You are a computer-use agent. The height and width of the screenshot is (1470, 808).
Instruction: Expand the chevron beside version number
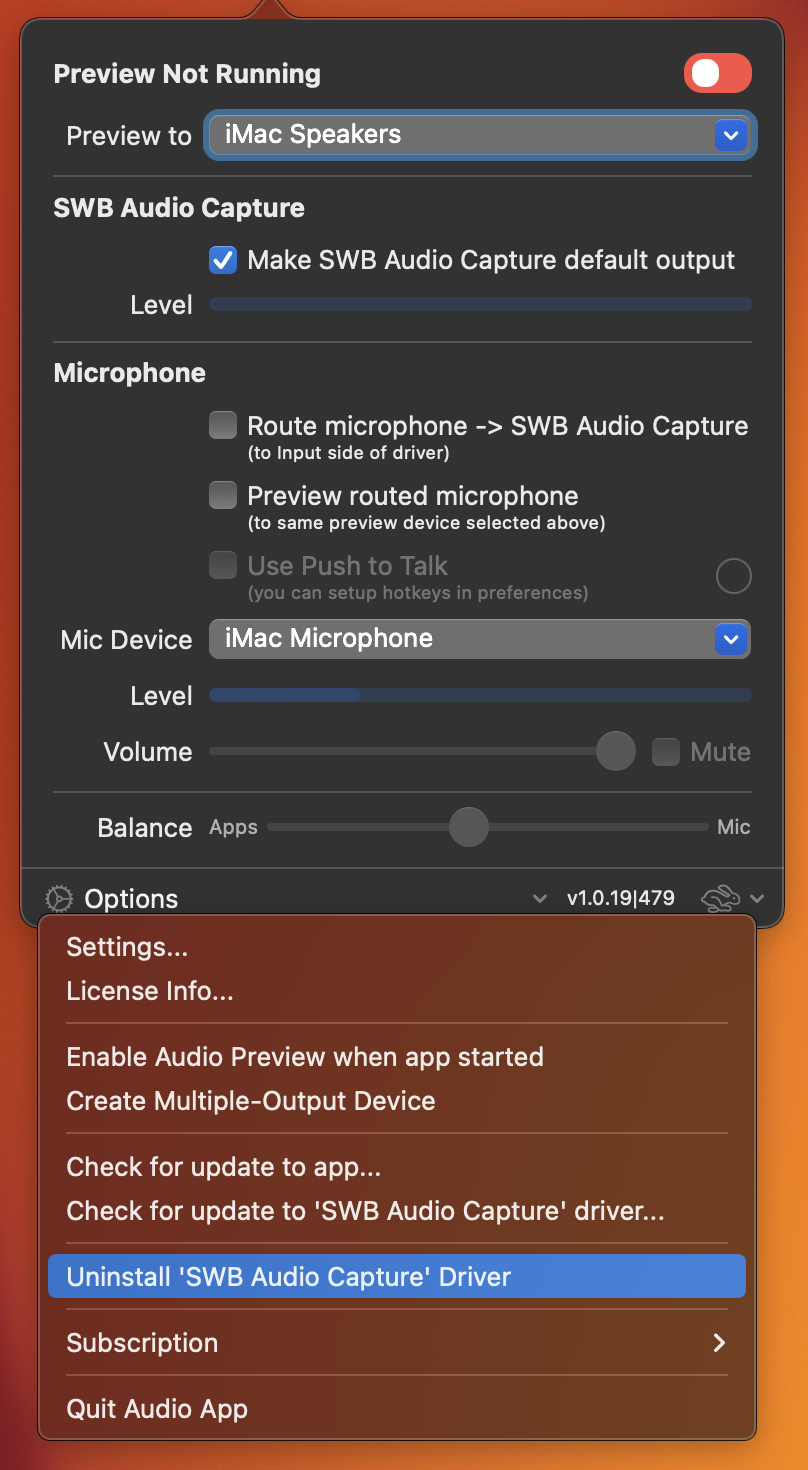(x=540, y=899)
